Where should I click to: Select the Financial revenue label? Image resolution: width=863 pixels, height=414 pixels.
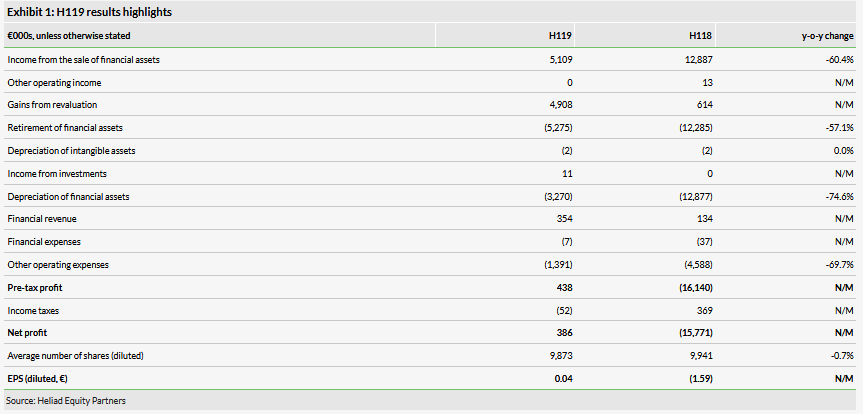(42, 220)
